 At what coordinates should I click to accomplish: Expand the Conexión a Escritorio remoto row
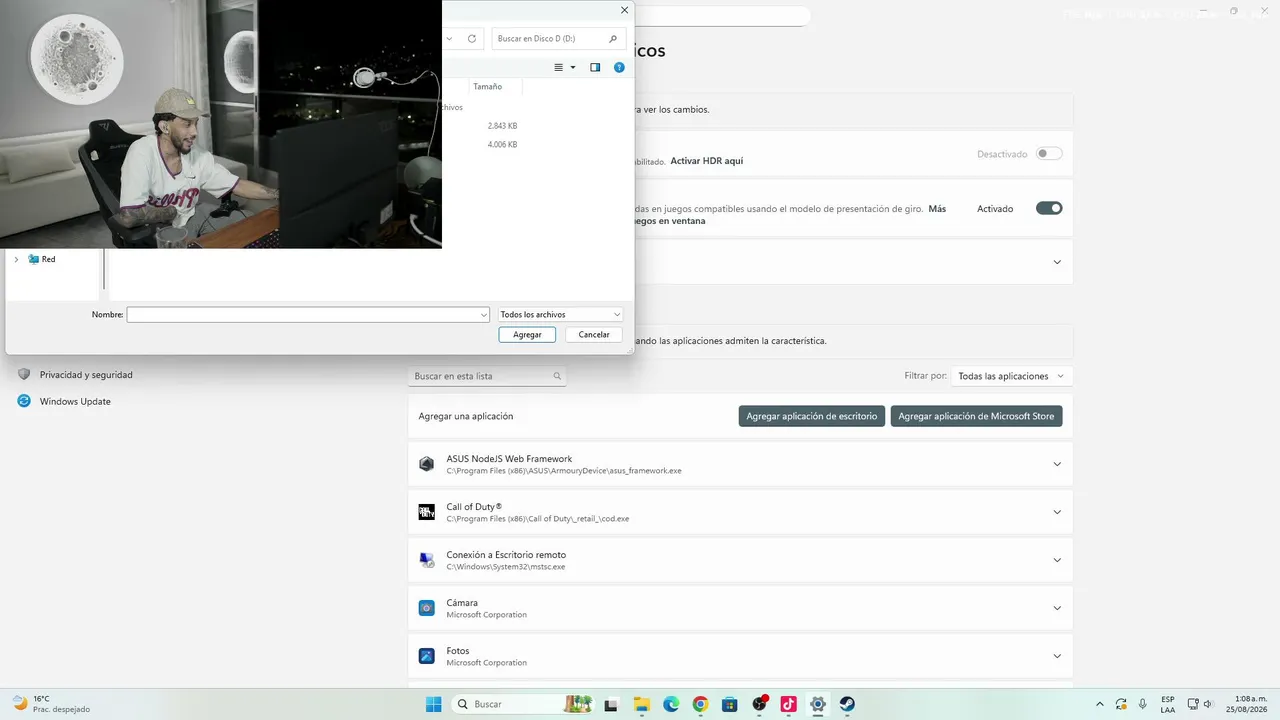(x=1057, y=560)
